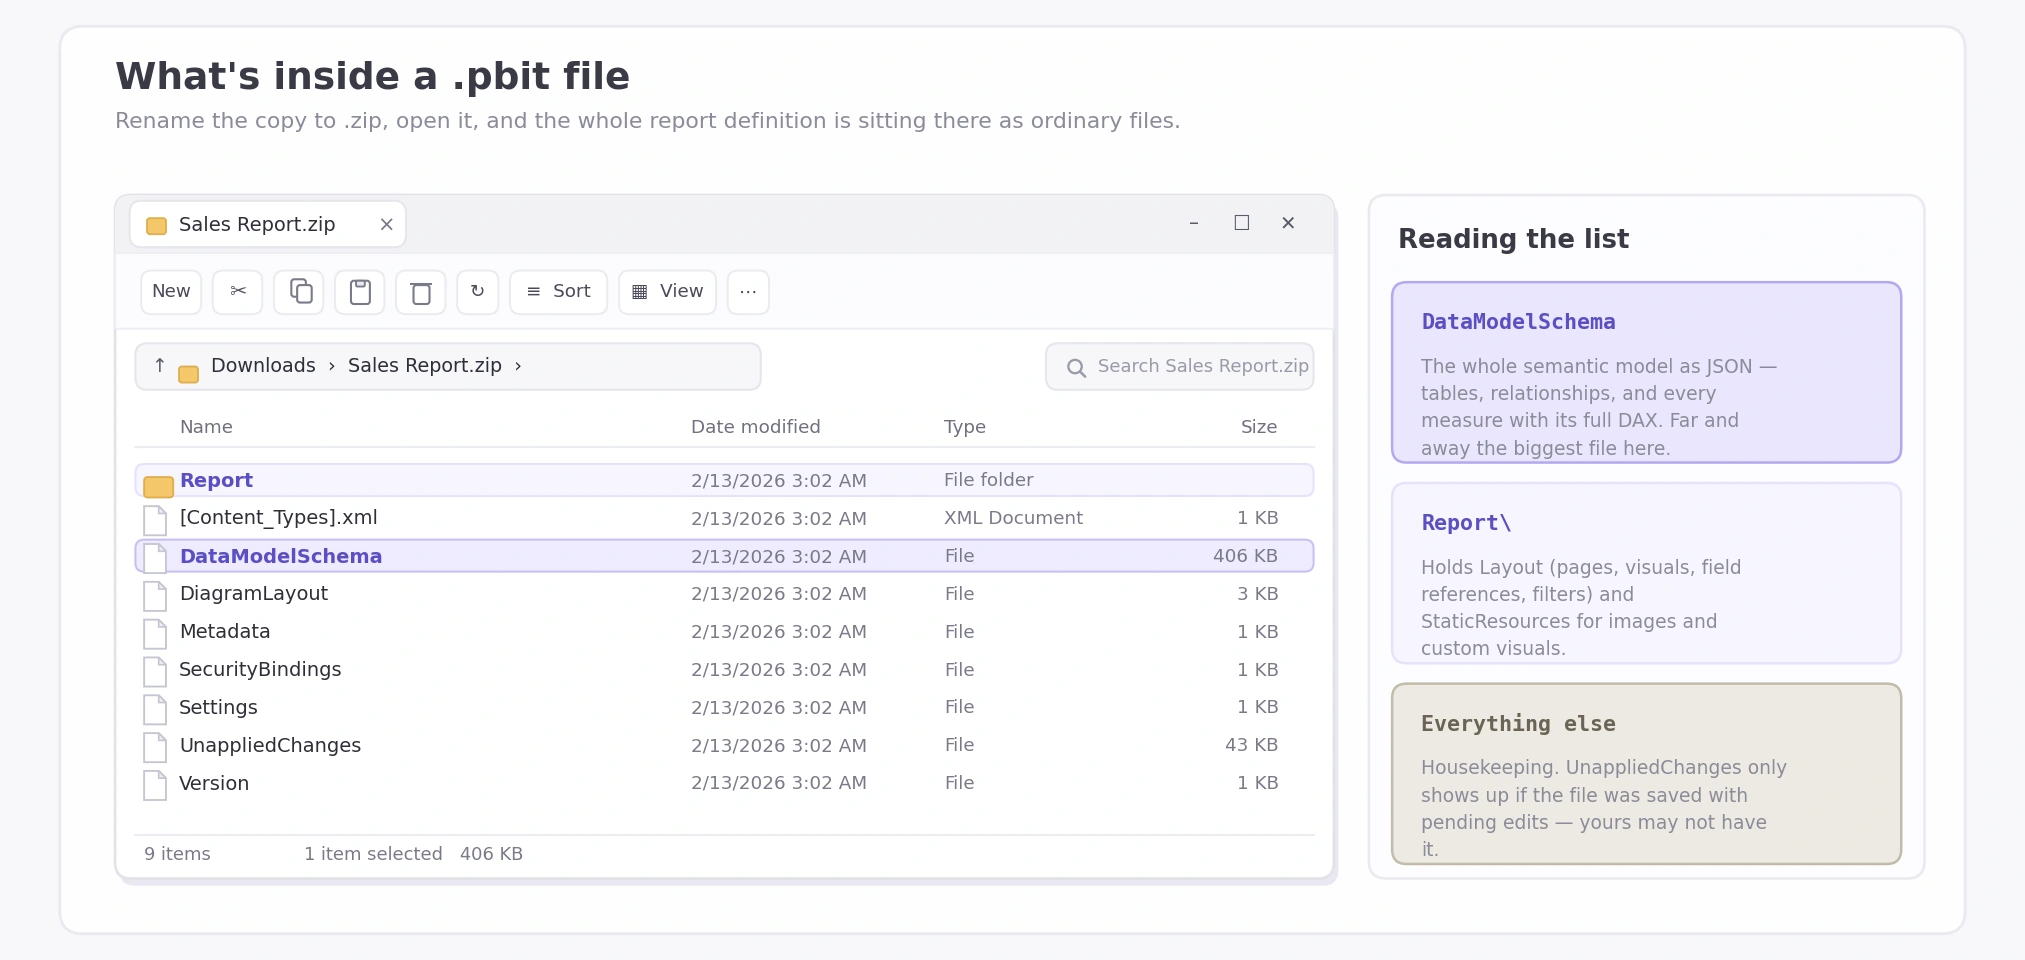The image size is (2025, 960).
Task: Click the Paste clipboard icon in the toolbar
Action: tap(360, 292)
